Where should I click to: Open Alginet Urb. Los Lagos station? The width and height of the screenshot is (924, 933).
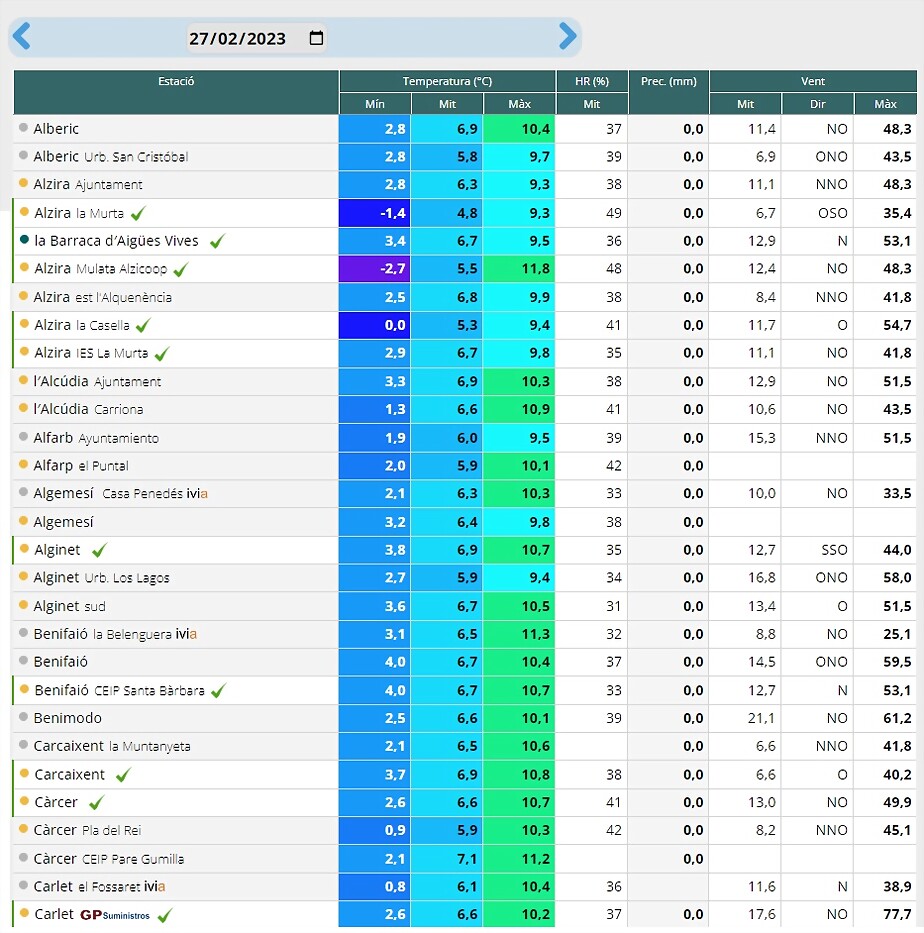coord(101,578)
